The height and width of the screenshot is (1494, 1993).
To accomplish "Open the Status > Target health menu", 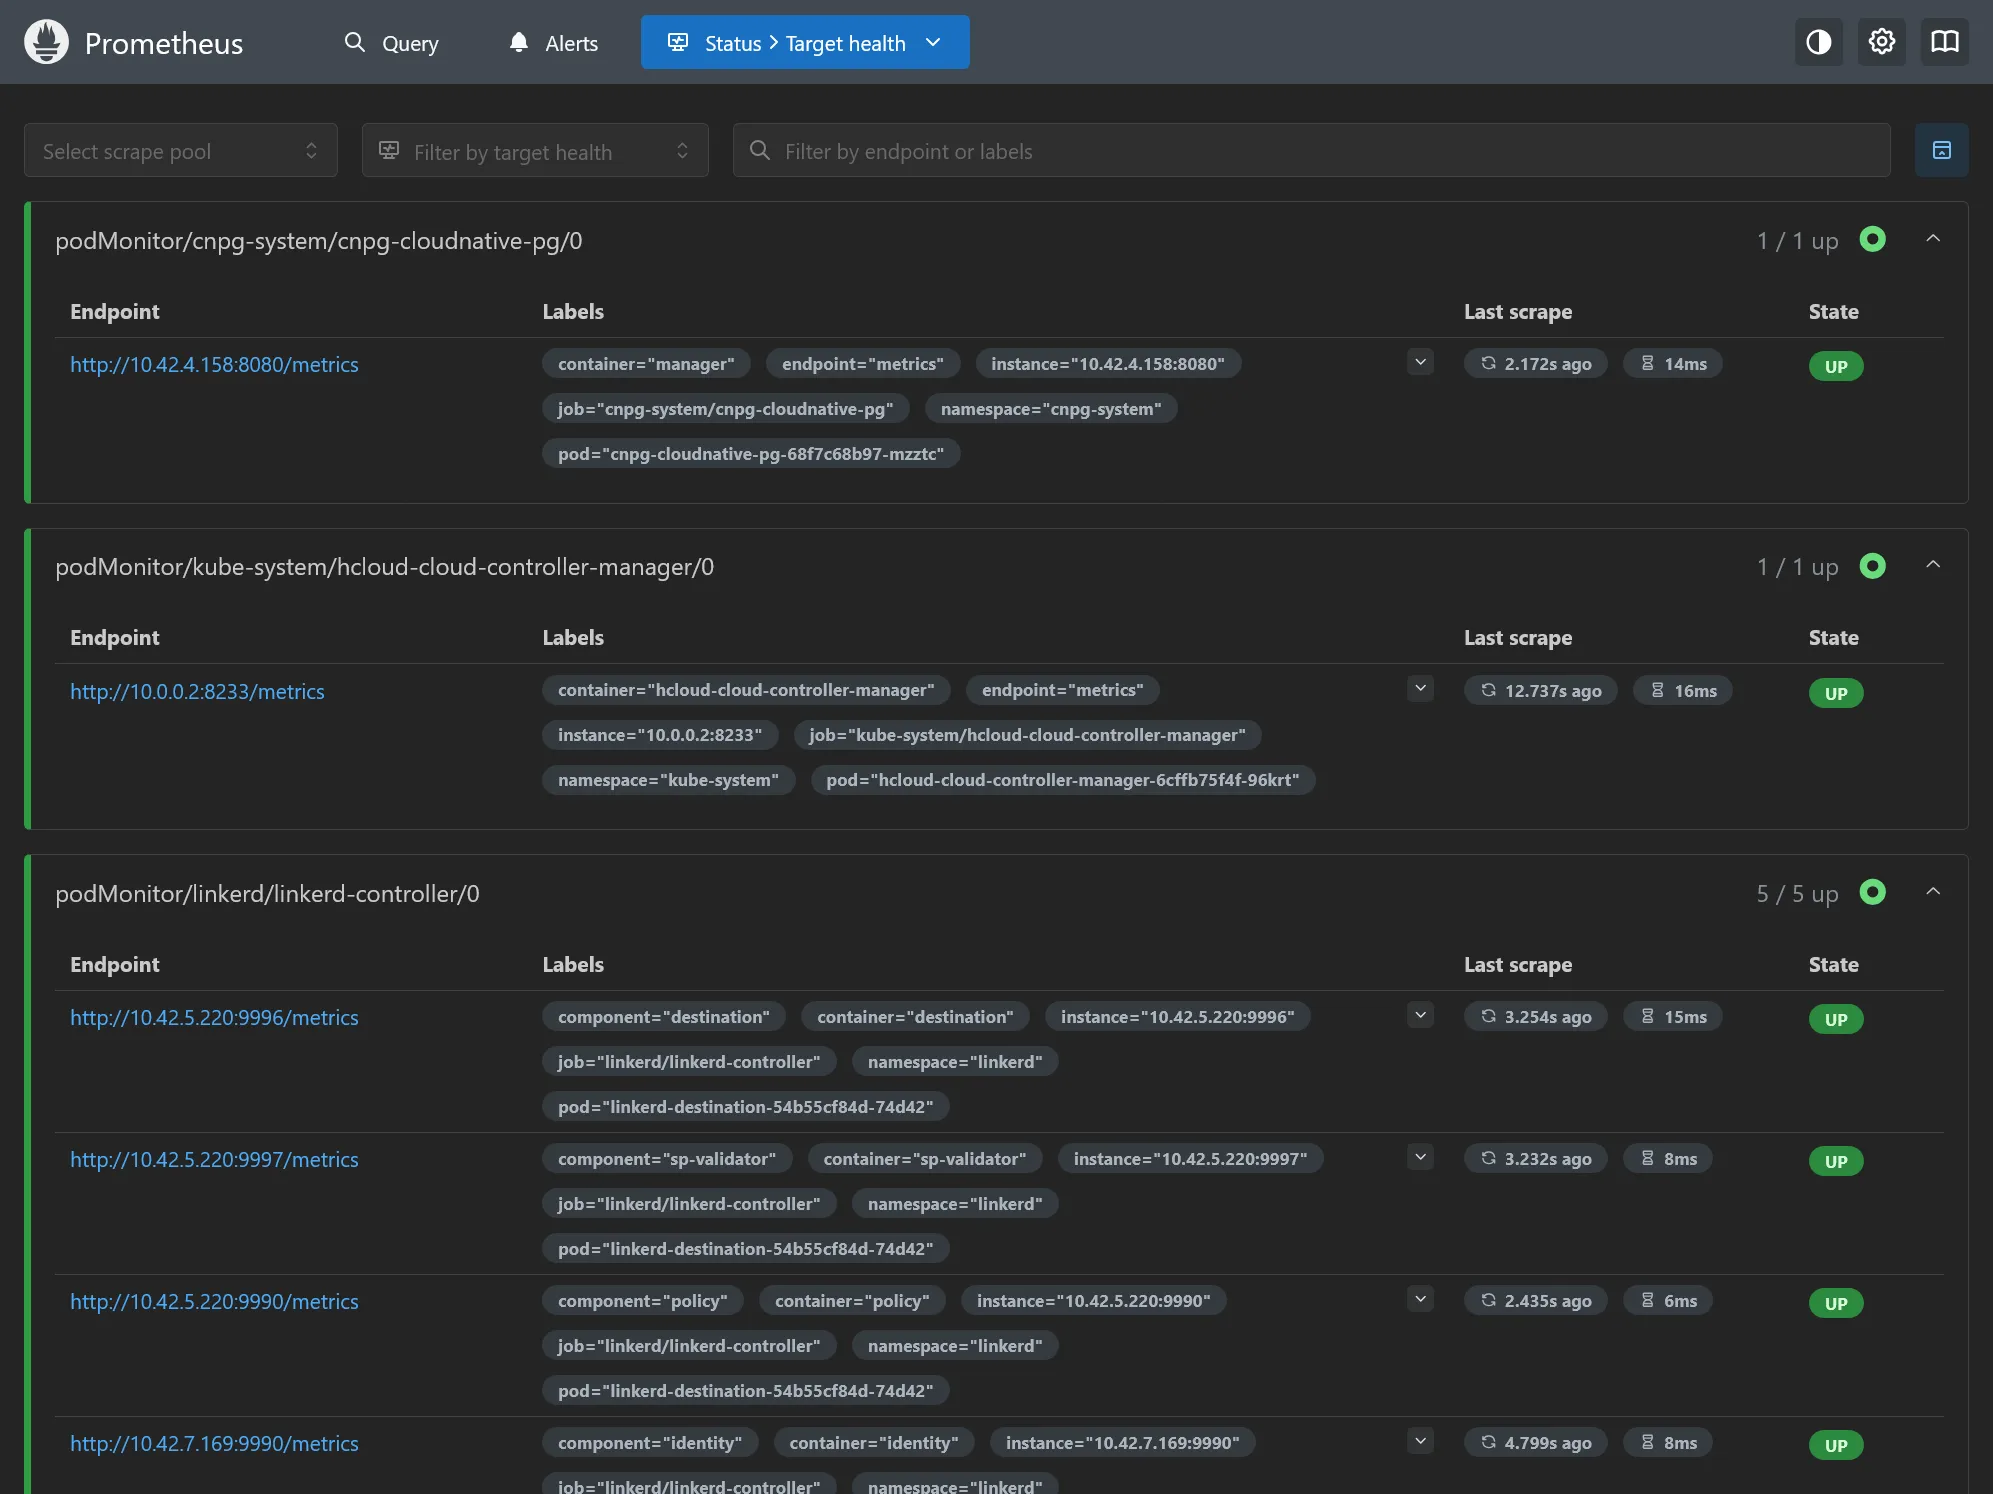I will click(x=805, y=43).
